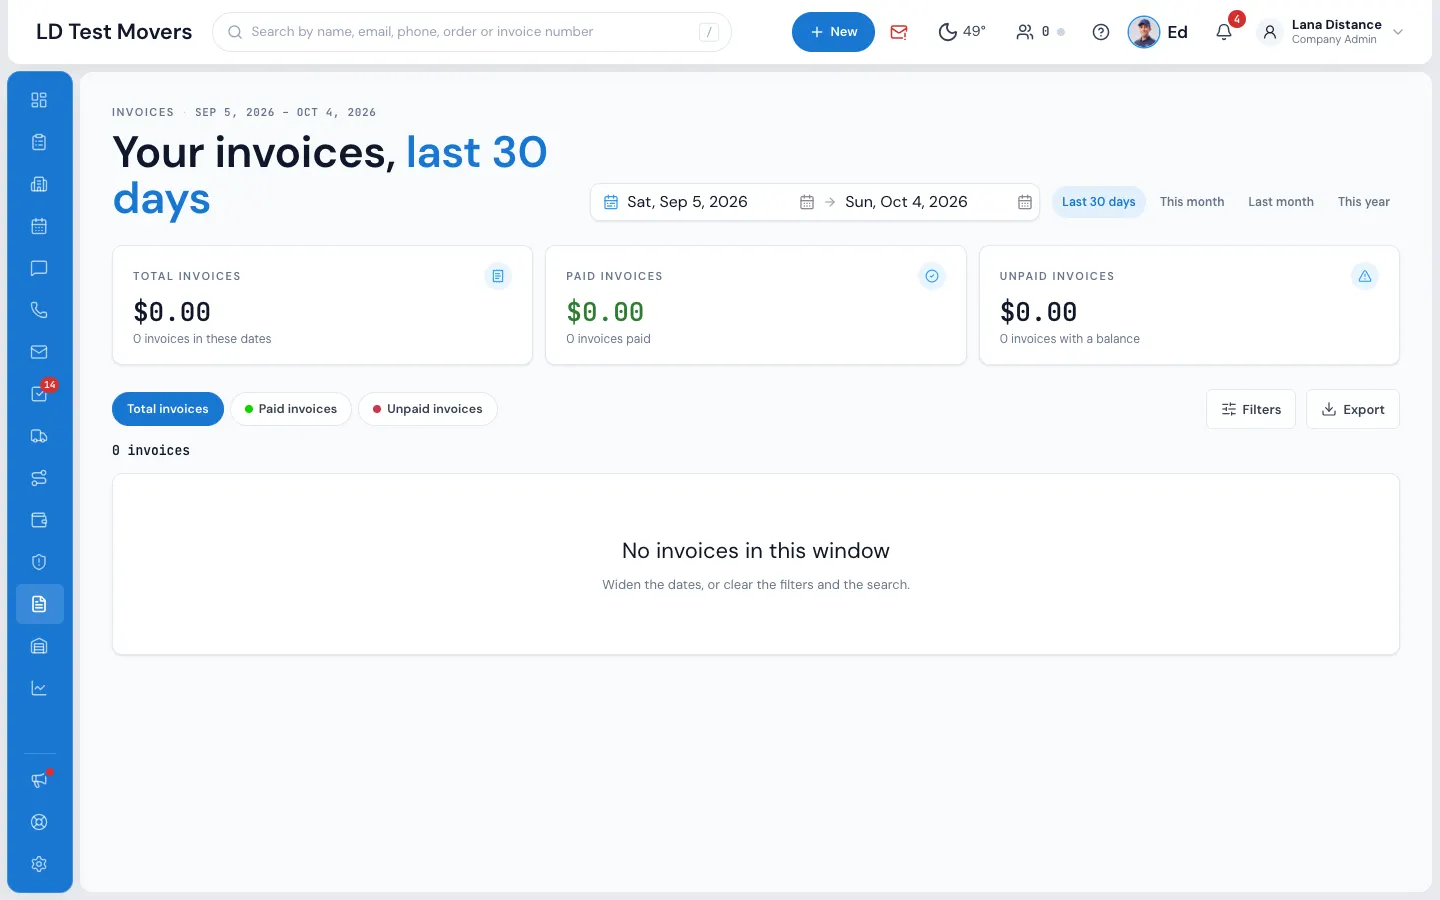Open calendar picker for end date
This screenshot has width=1440, height=900.
point(1025,202)
